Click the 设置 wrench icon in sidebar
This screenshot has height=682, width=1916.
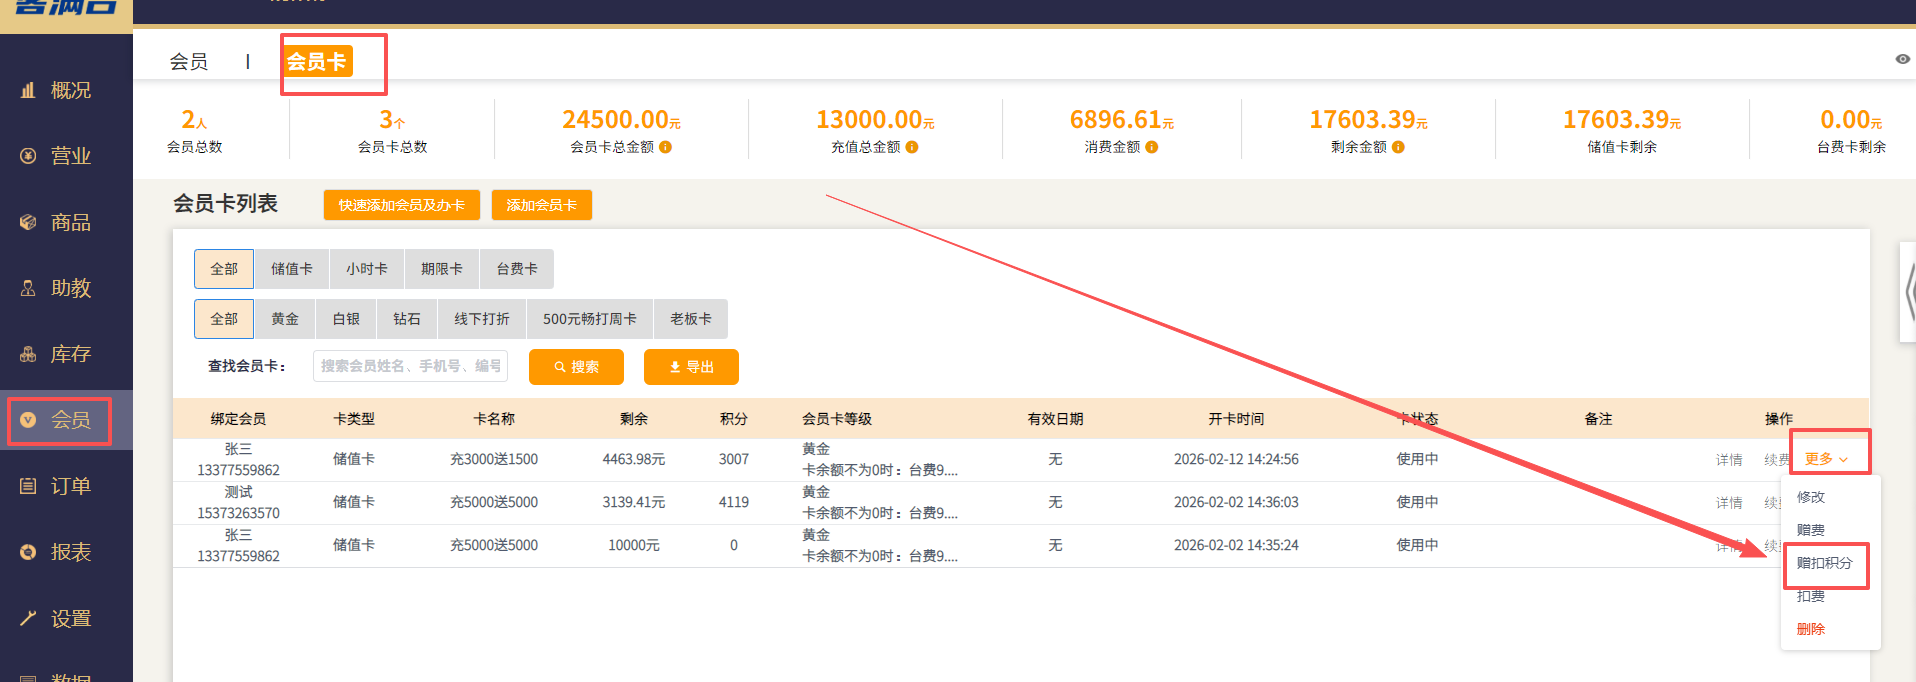[x=28, y=618]
